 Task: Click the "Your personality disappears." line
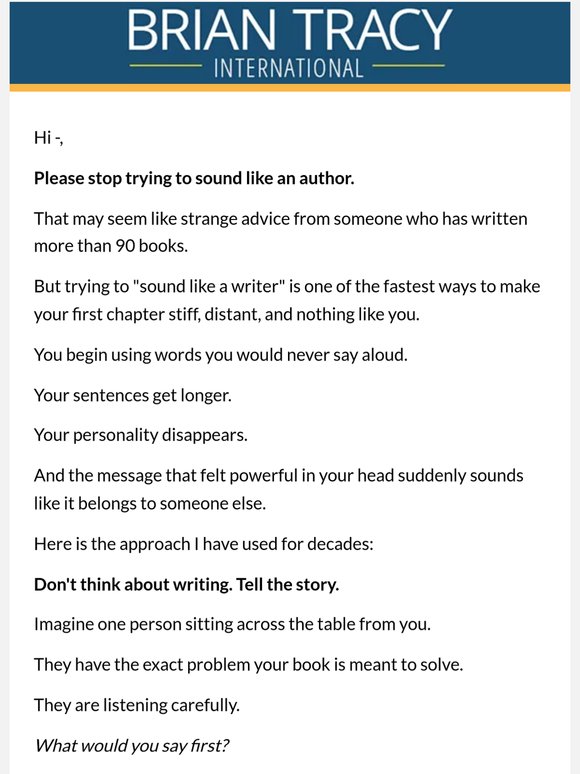[x=141, y=435]
